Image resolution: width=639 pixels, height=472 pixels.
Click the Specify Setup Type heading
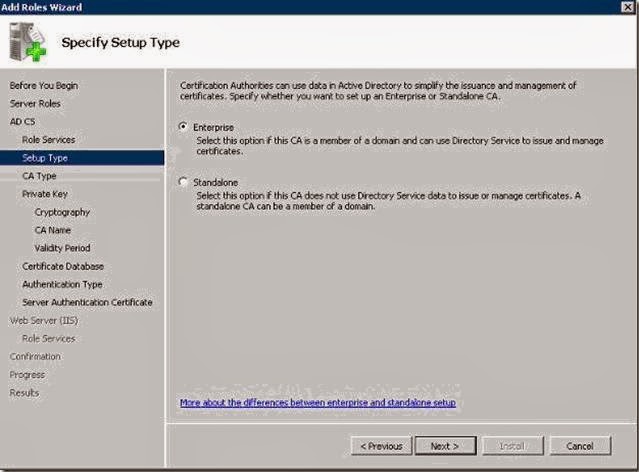coord(121,42)
